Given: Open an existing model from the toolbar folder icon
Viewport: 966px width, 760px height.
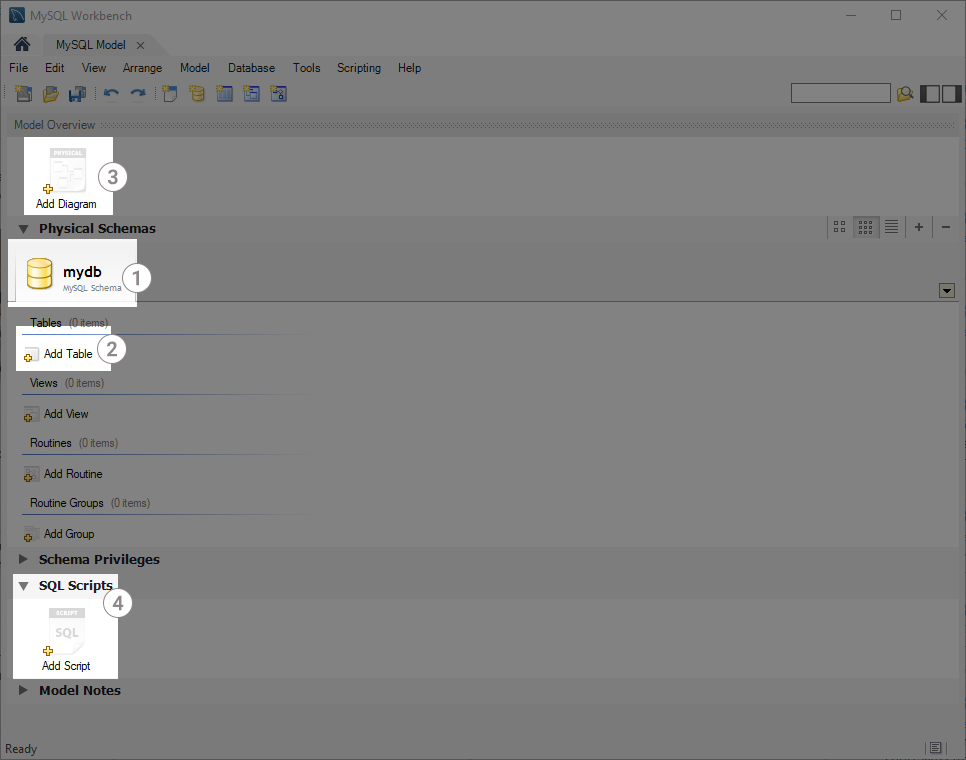Looking at the screenshot, I should tap(49, 93).
